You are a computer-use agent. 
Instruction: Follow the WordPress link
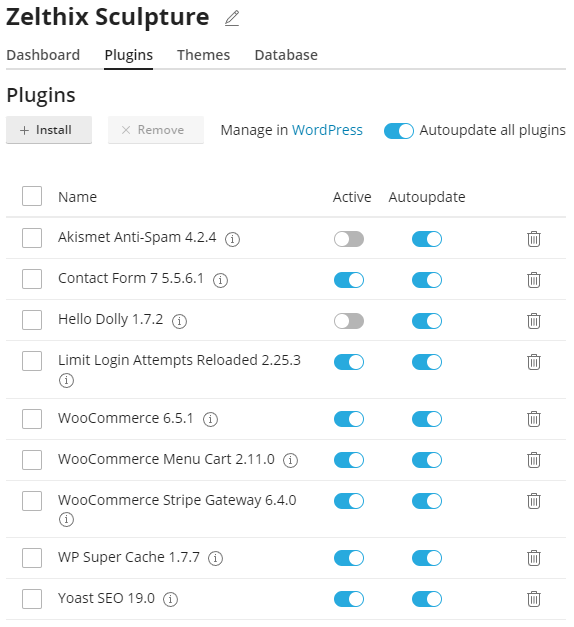click(327, 130)
